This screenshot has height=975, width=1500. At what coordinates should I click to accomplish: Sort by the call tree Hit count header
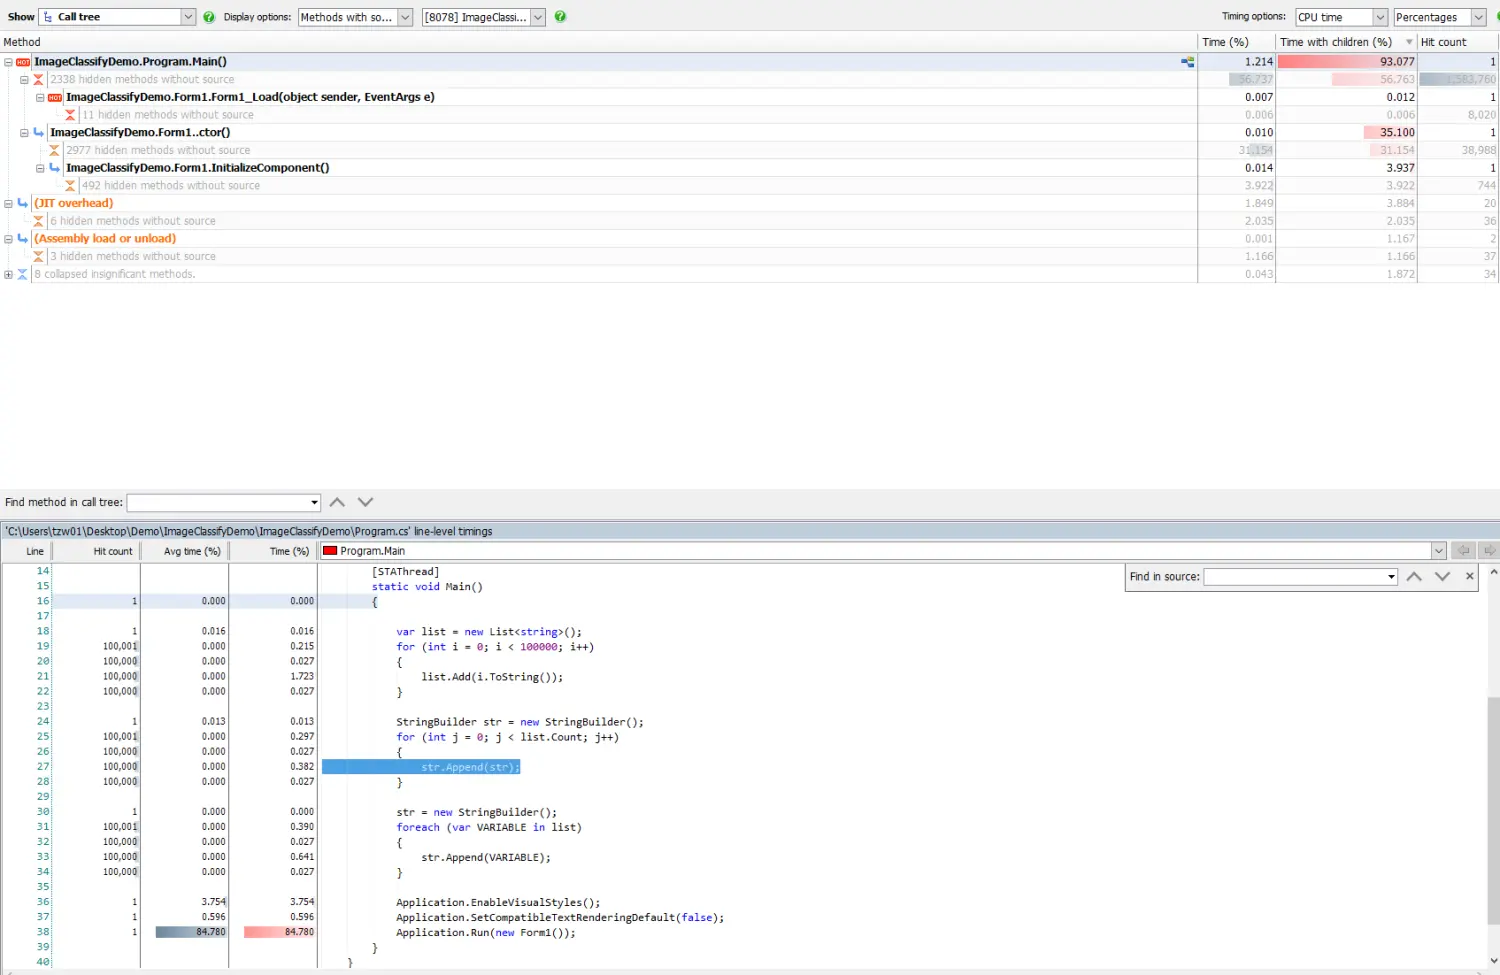[1457, 42]
